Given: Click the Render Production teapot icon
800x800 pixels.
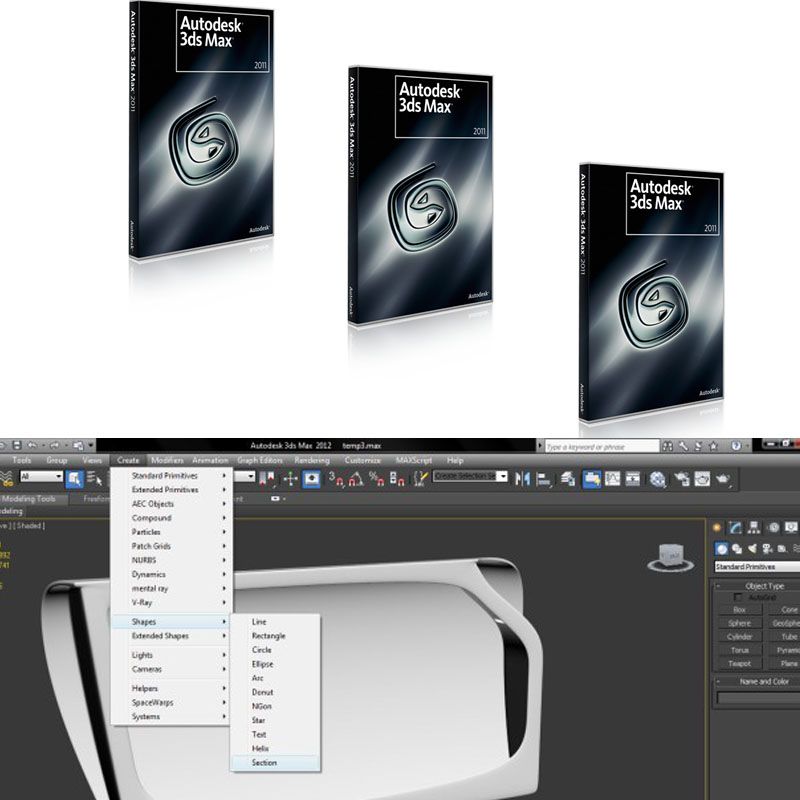Looking at the screenshot, I should [723, 479].
